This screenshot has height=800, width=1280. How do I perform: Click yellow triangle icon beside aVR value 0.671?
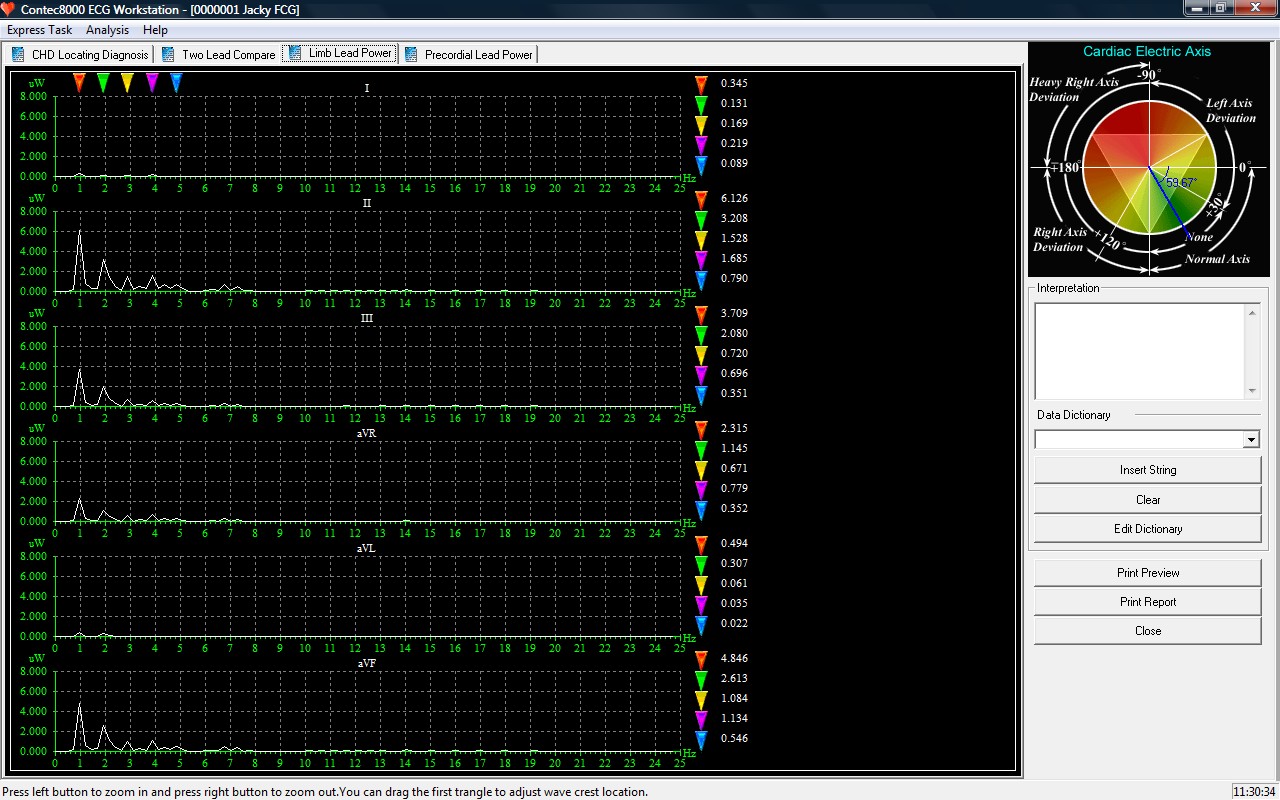(x=701, y=469)
